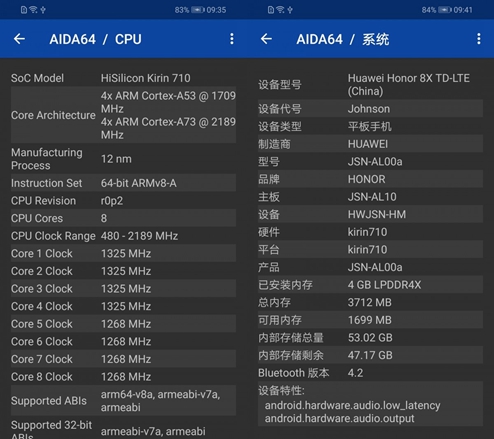Image resolution: width=494 pixels, height=439 pixels.
Task: Select the 型号 JSN-AL00a row
Action: [370, 162]
